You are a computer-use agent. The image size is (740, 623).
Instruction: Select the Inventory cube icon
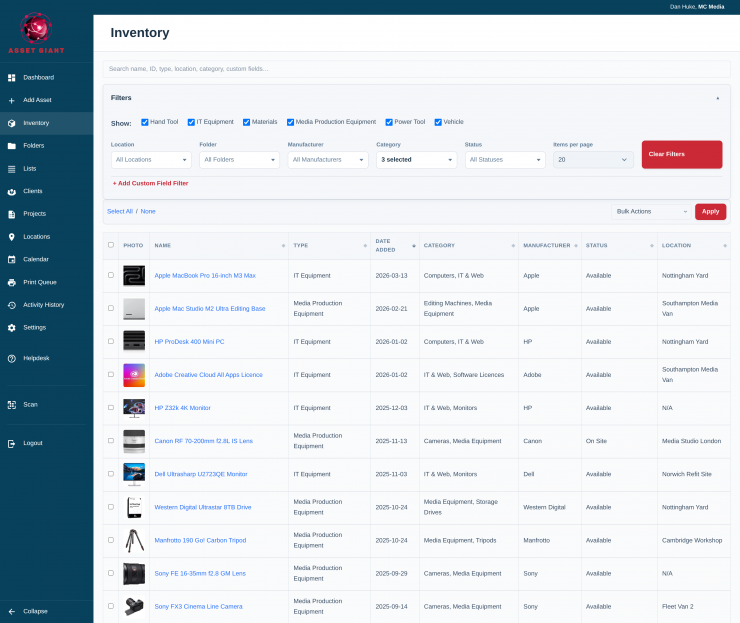12,123
